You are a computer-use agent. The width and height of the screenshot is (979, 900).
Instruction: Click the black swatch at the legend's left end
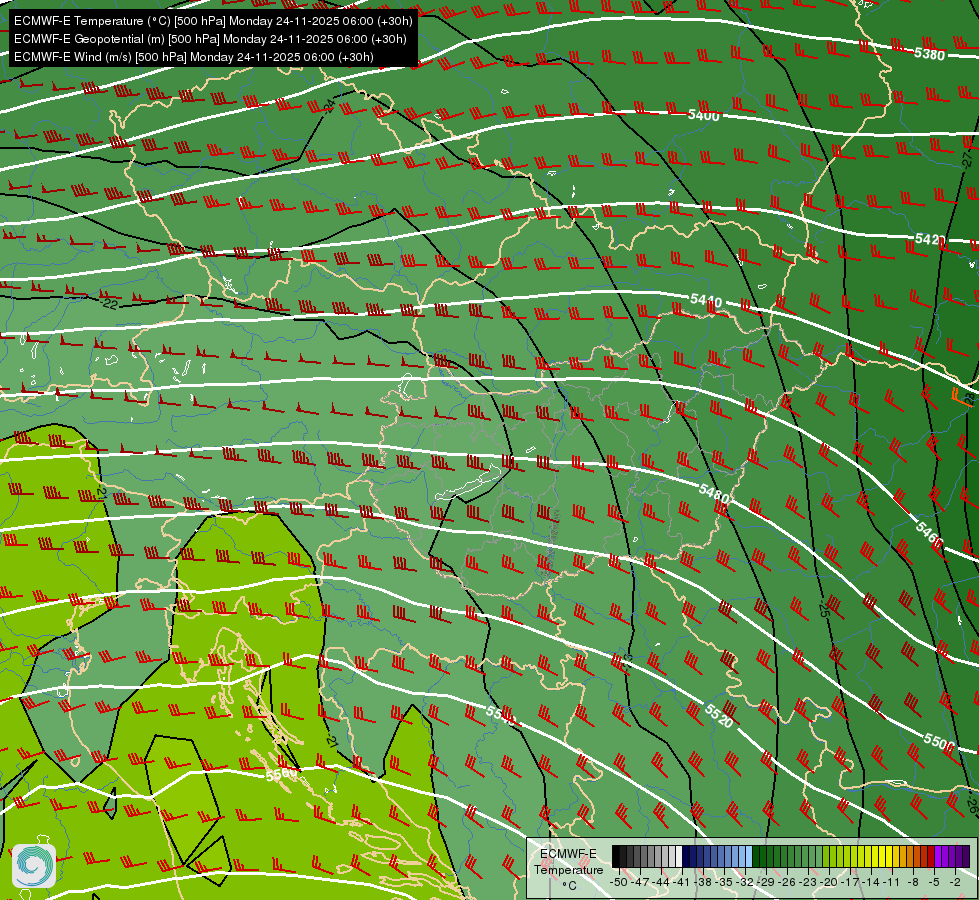pos(616,856)
